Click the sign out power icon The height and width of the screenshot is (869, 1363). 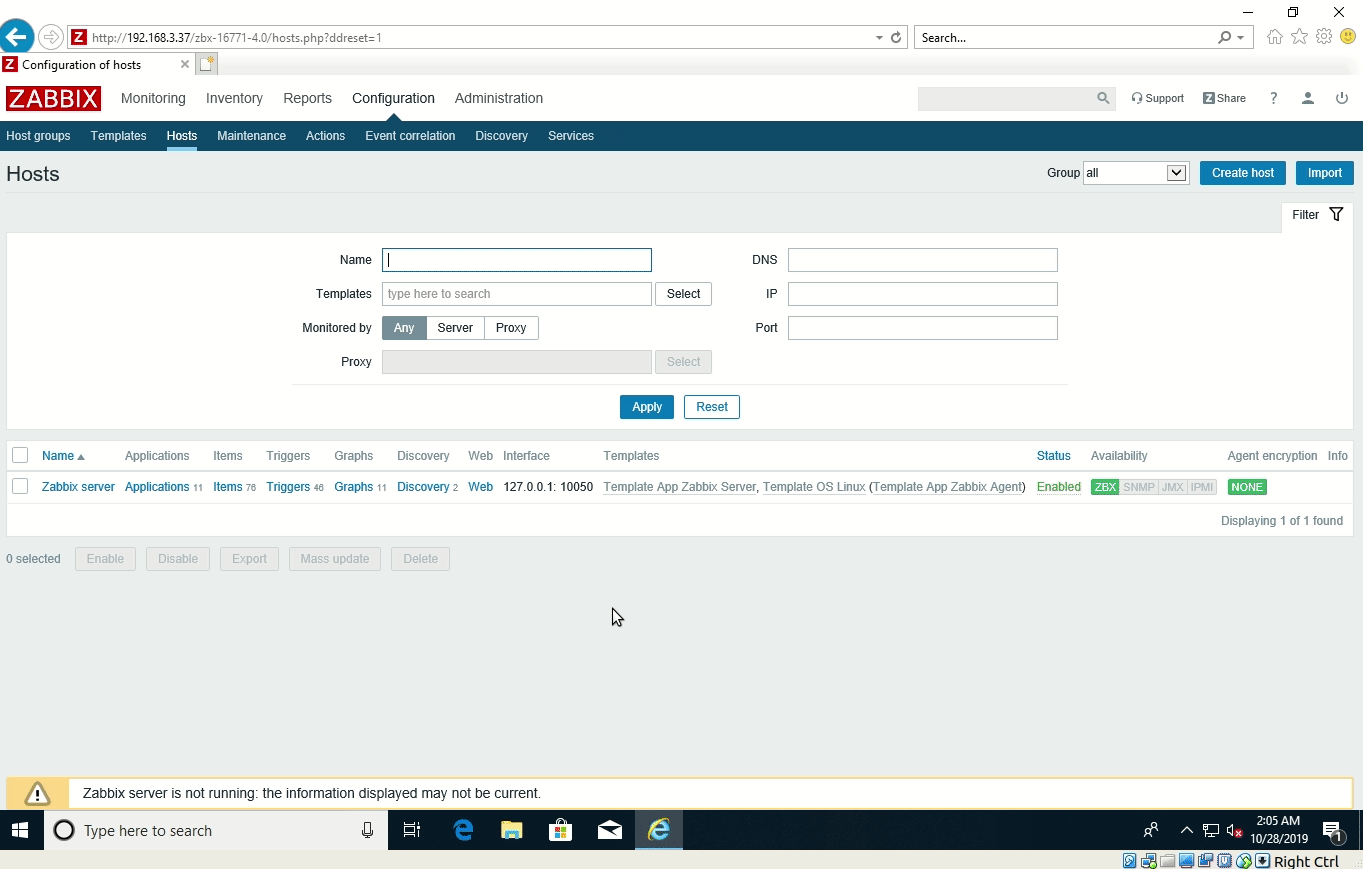(1342, 98)
